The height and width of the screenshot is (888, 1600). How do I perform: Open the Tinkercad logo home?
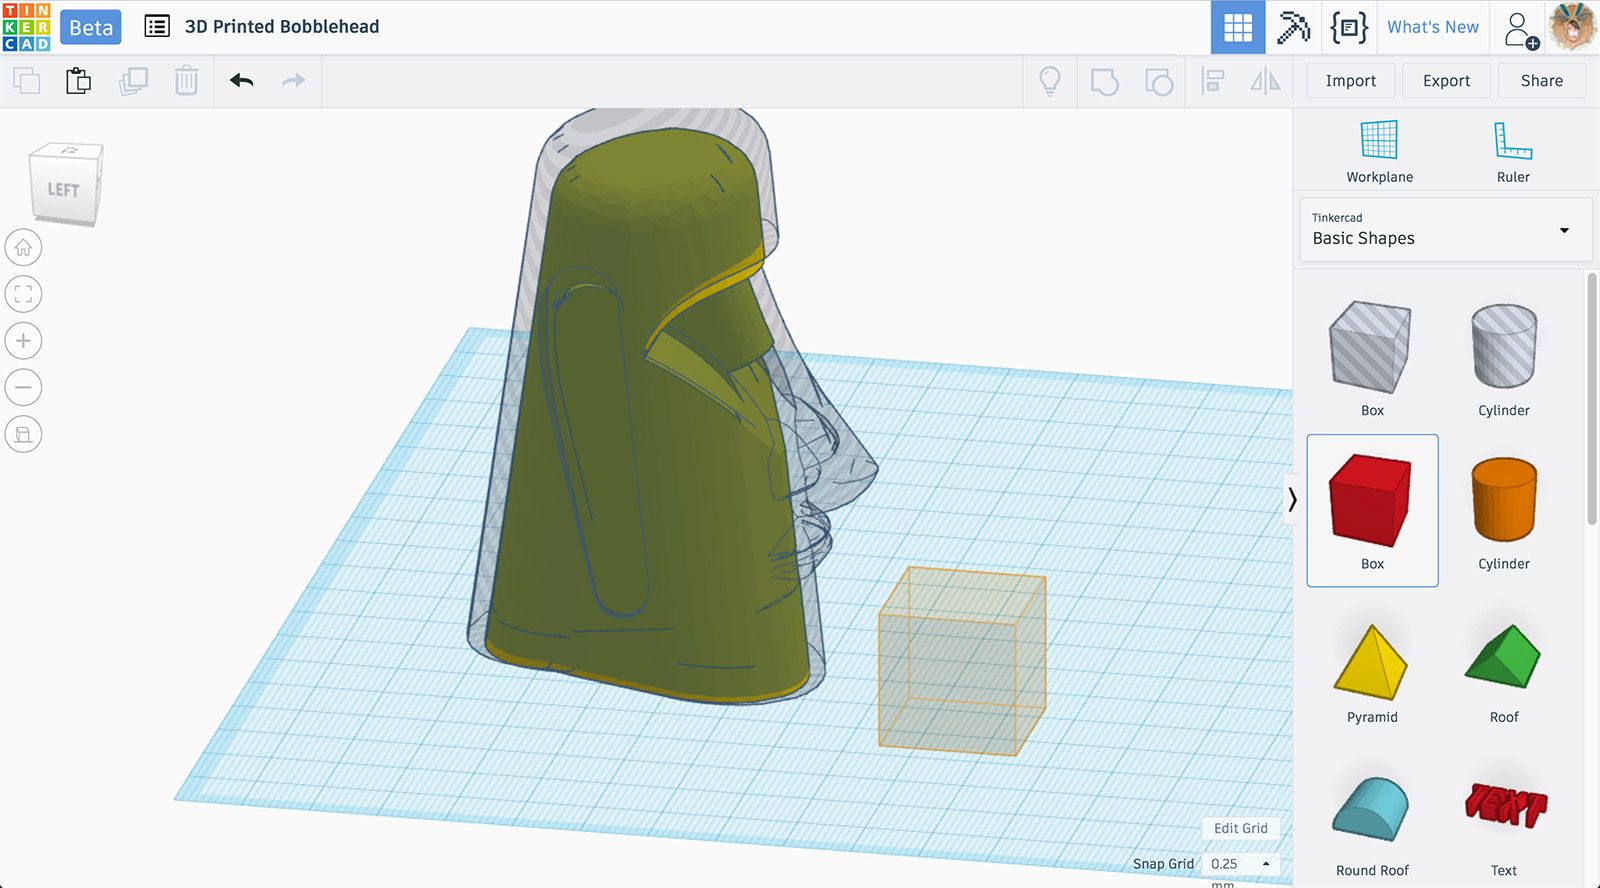tap(26, 27)
